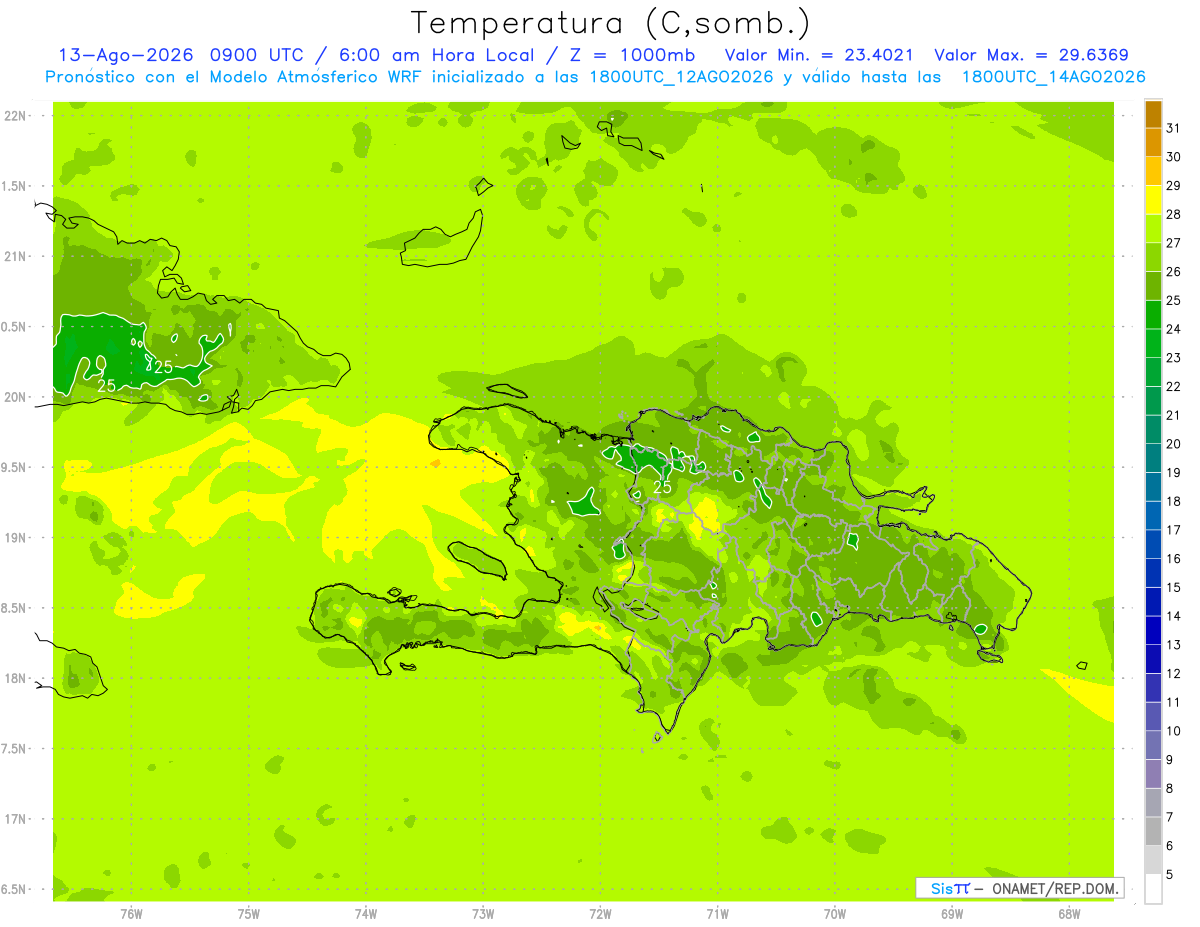Click the legend value "17"

[x=1174, y=530]
